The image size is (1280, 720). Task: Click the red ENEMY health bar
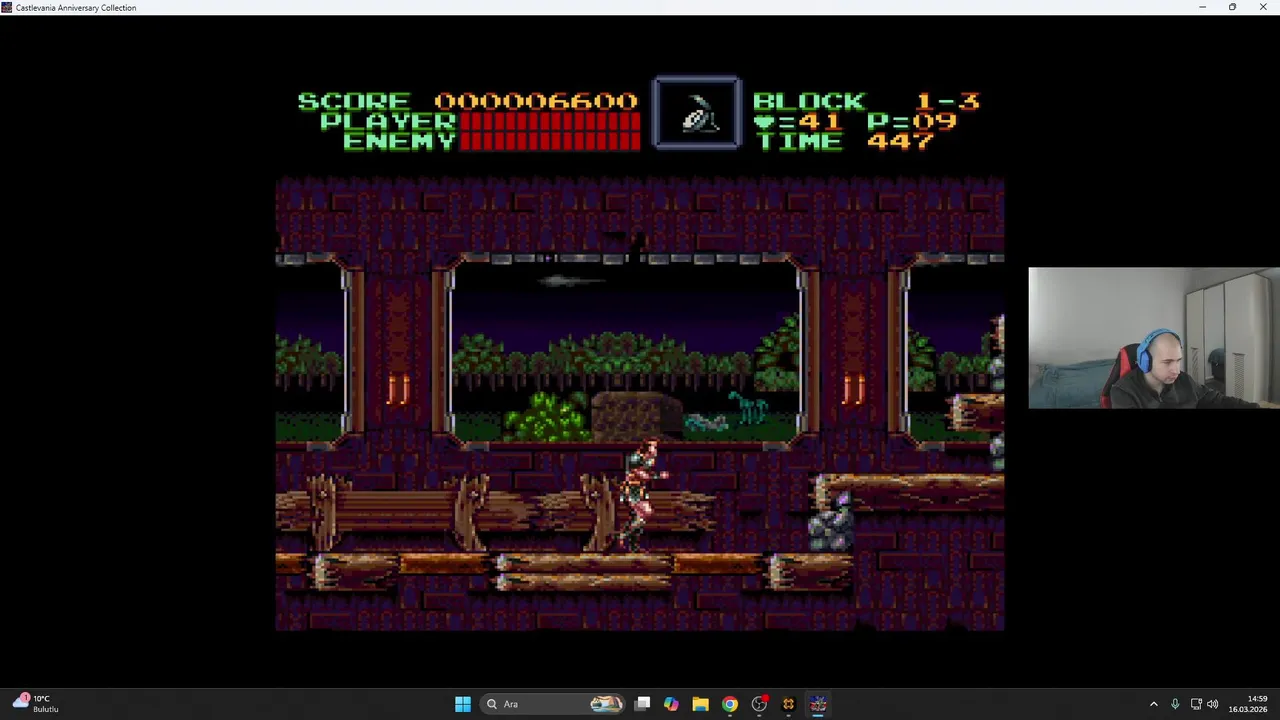click(550, 141)
